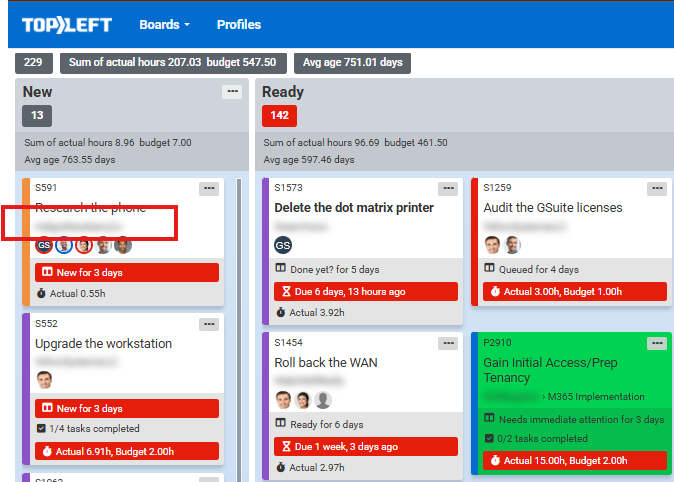Click the TopLeft logo
Screen dimensions: 674x482
pos(67,24)
